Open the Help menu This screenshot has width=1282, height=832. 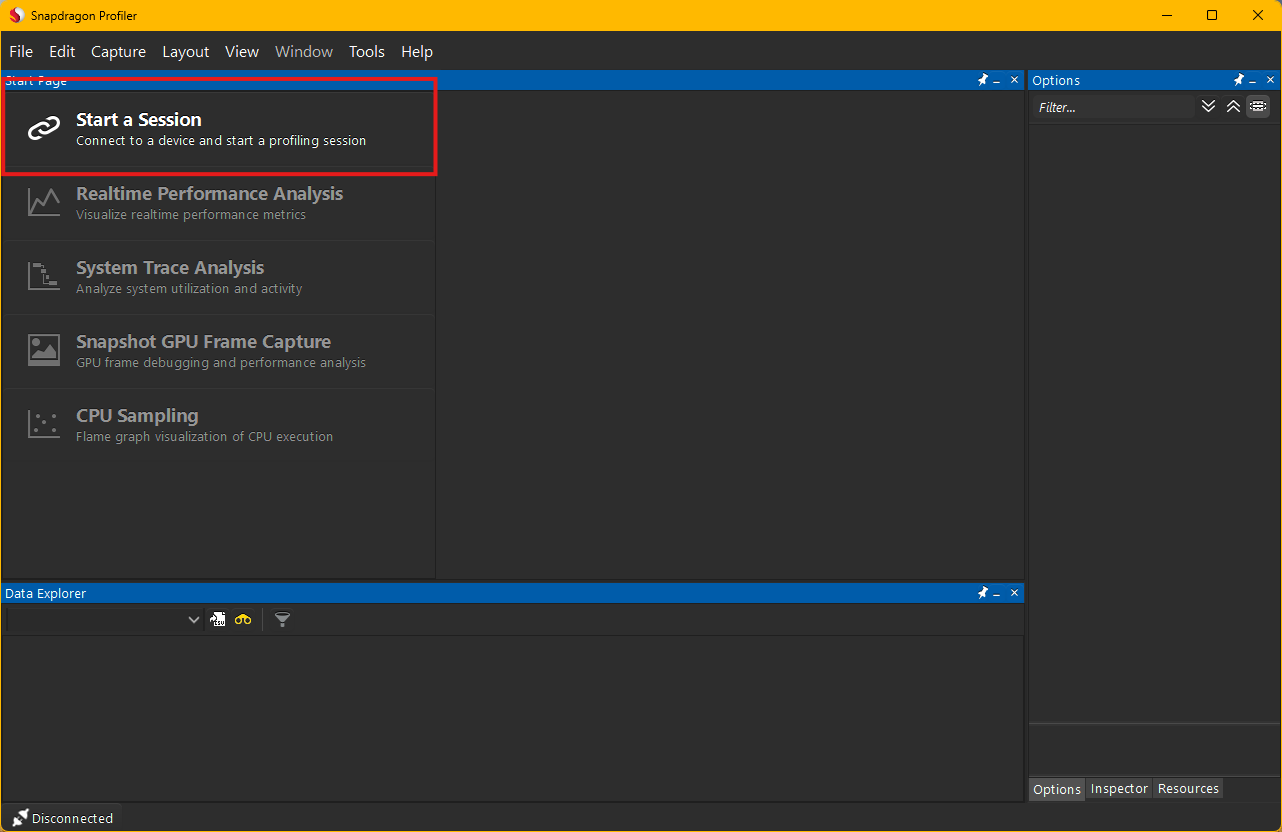[x=417, y=52]
